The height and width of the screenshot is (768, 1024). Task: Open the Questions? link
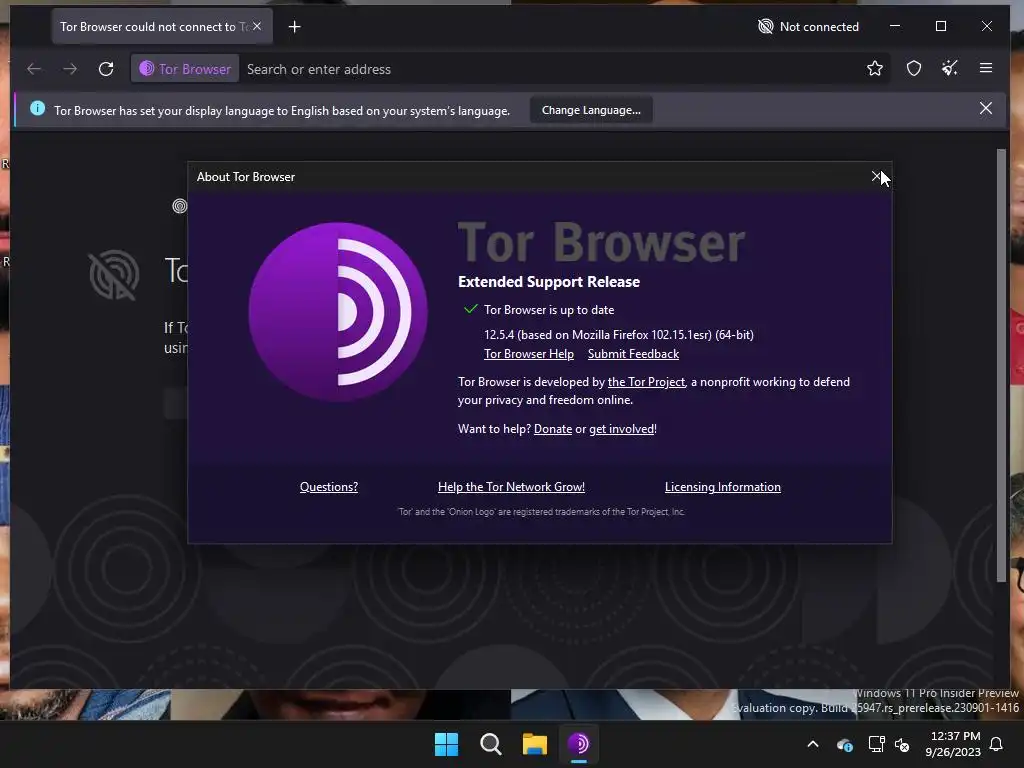(328, 487)
